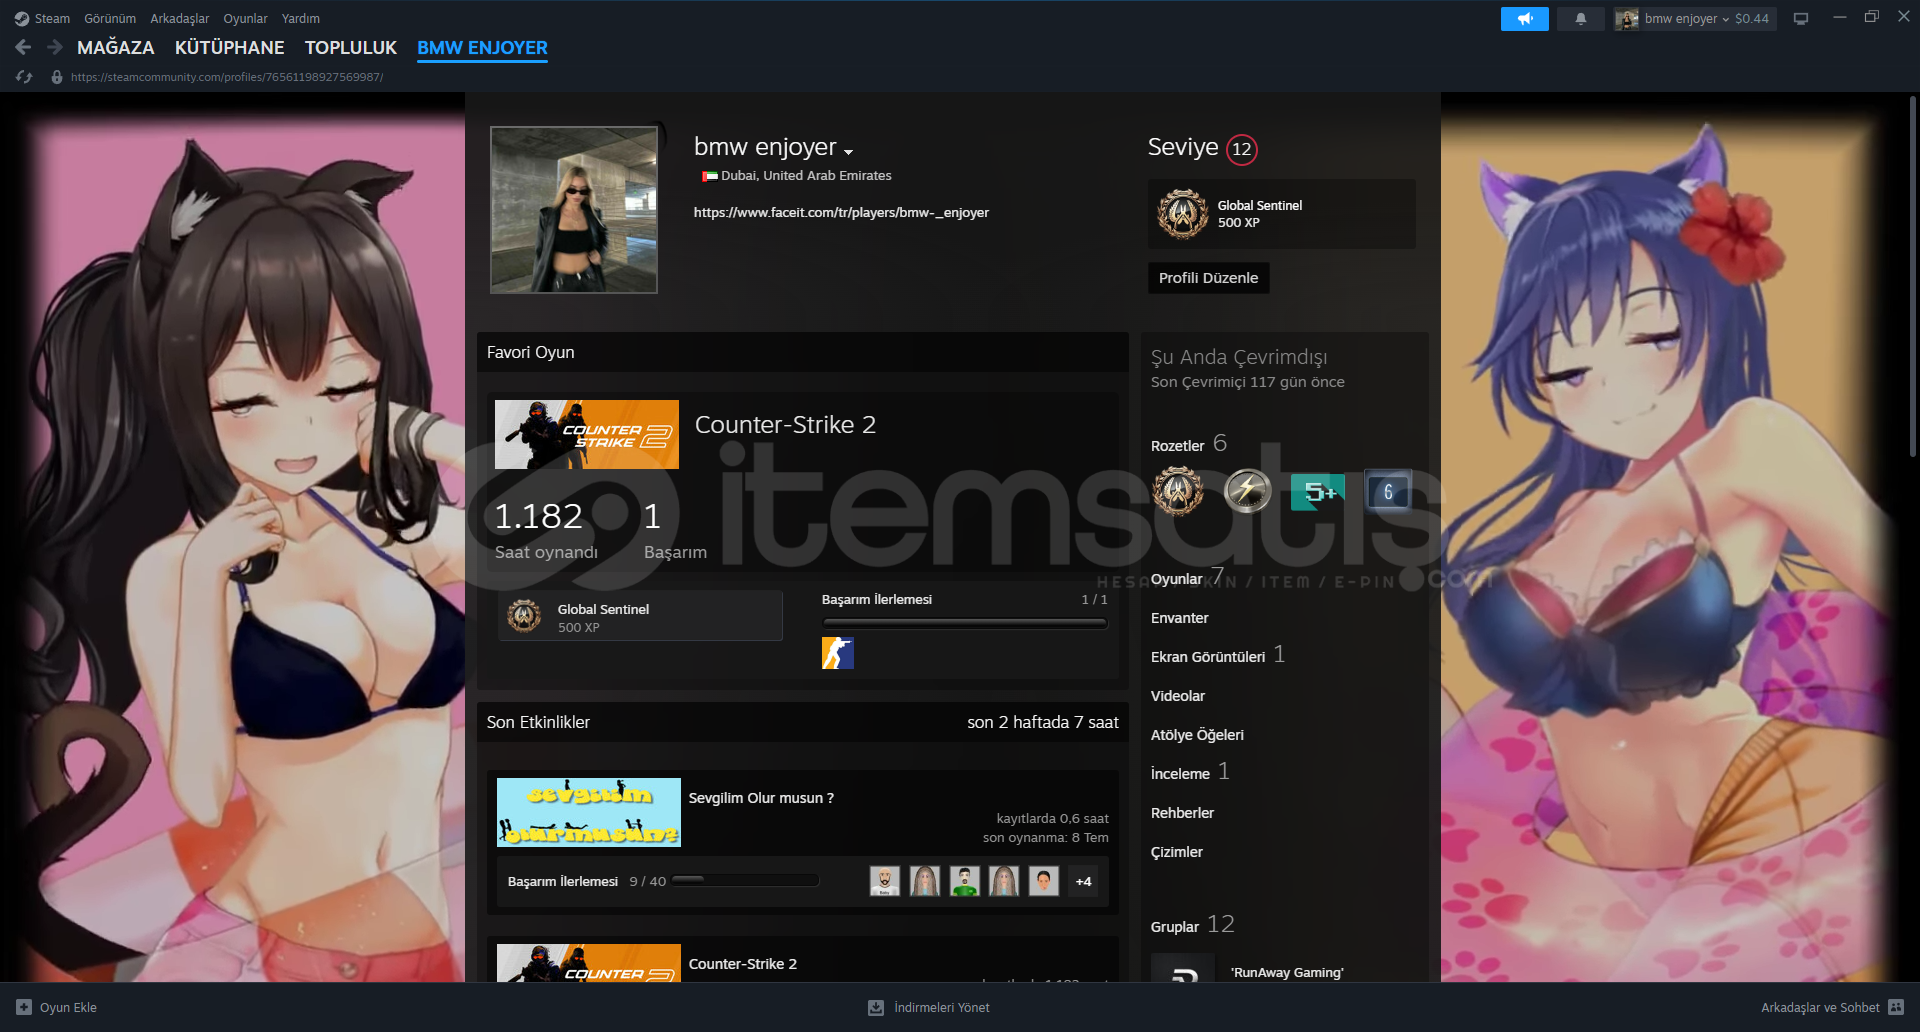1920x1032 pixels.
Task: Click the Counter-Strike 2 favorite game title
Action: point(785,425)
